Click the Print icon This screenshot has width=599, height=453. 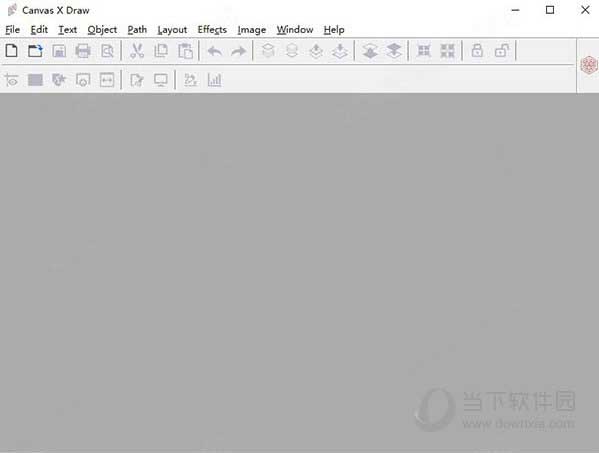click(83, 51)
